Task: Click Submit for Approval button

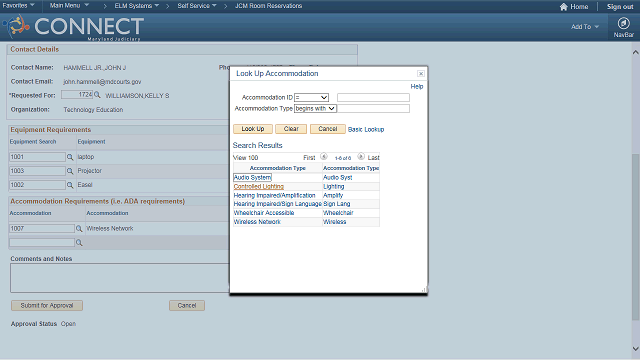Action: pos(47,306)
